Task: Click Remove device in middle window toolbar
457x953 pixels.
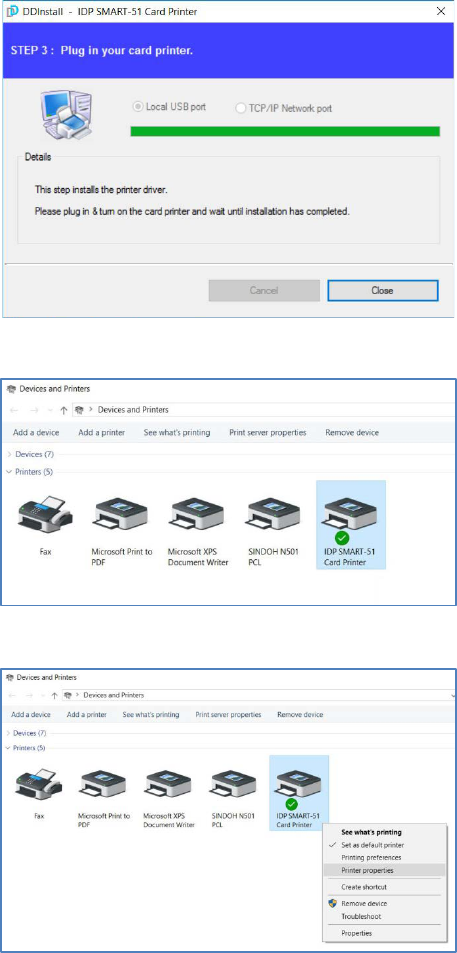Action: [x=352, y=433]
